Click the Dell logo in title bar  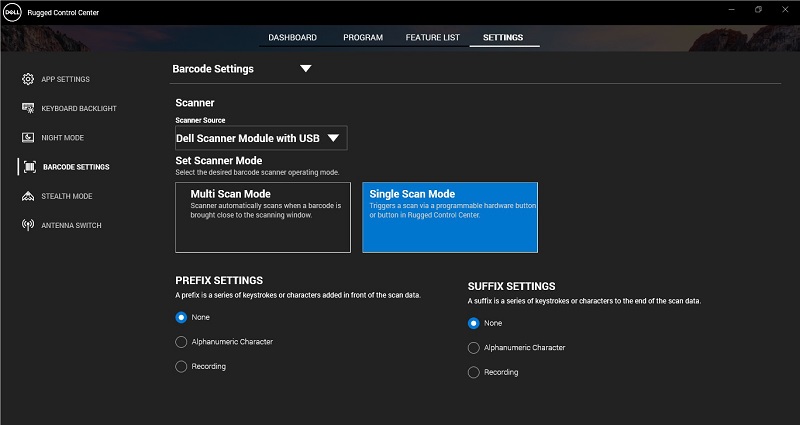[12, 12]
